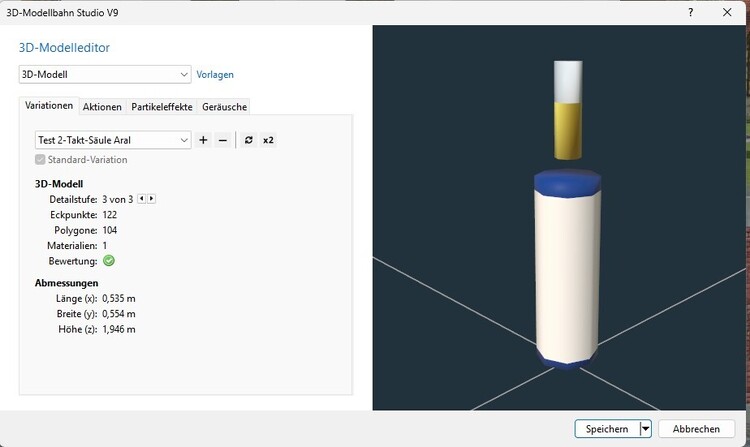Viewport: 750px width, 447px height.
Task: Click the green Bewertung checkmark icon
Action: (109, 261)
